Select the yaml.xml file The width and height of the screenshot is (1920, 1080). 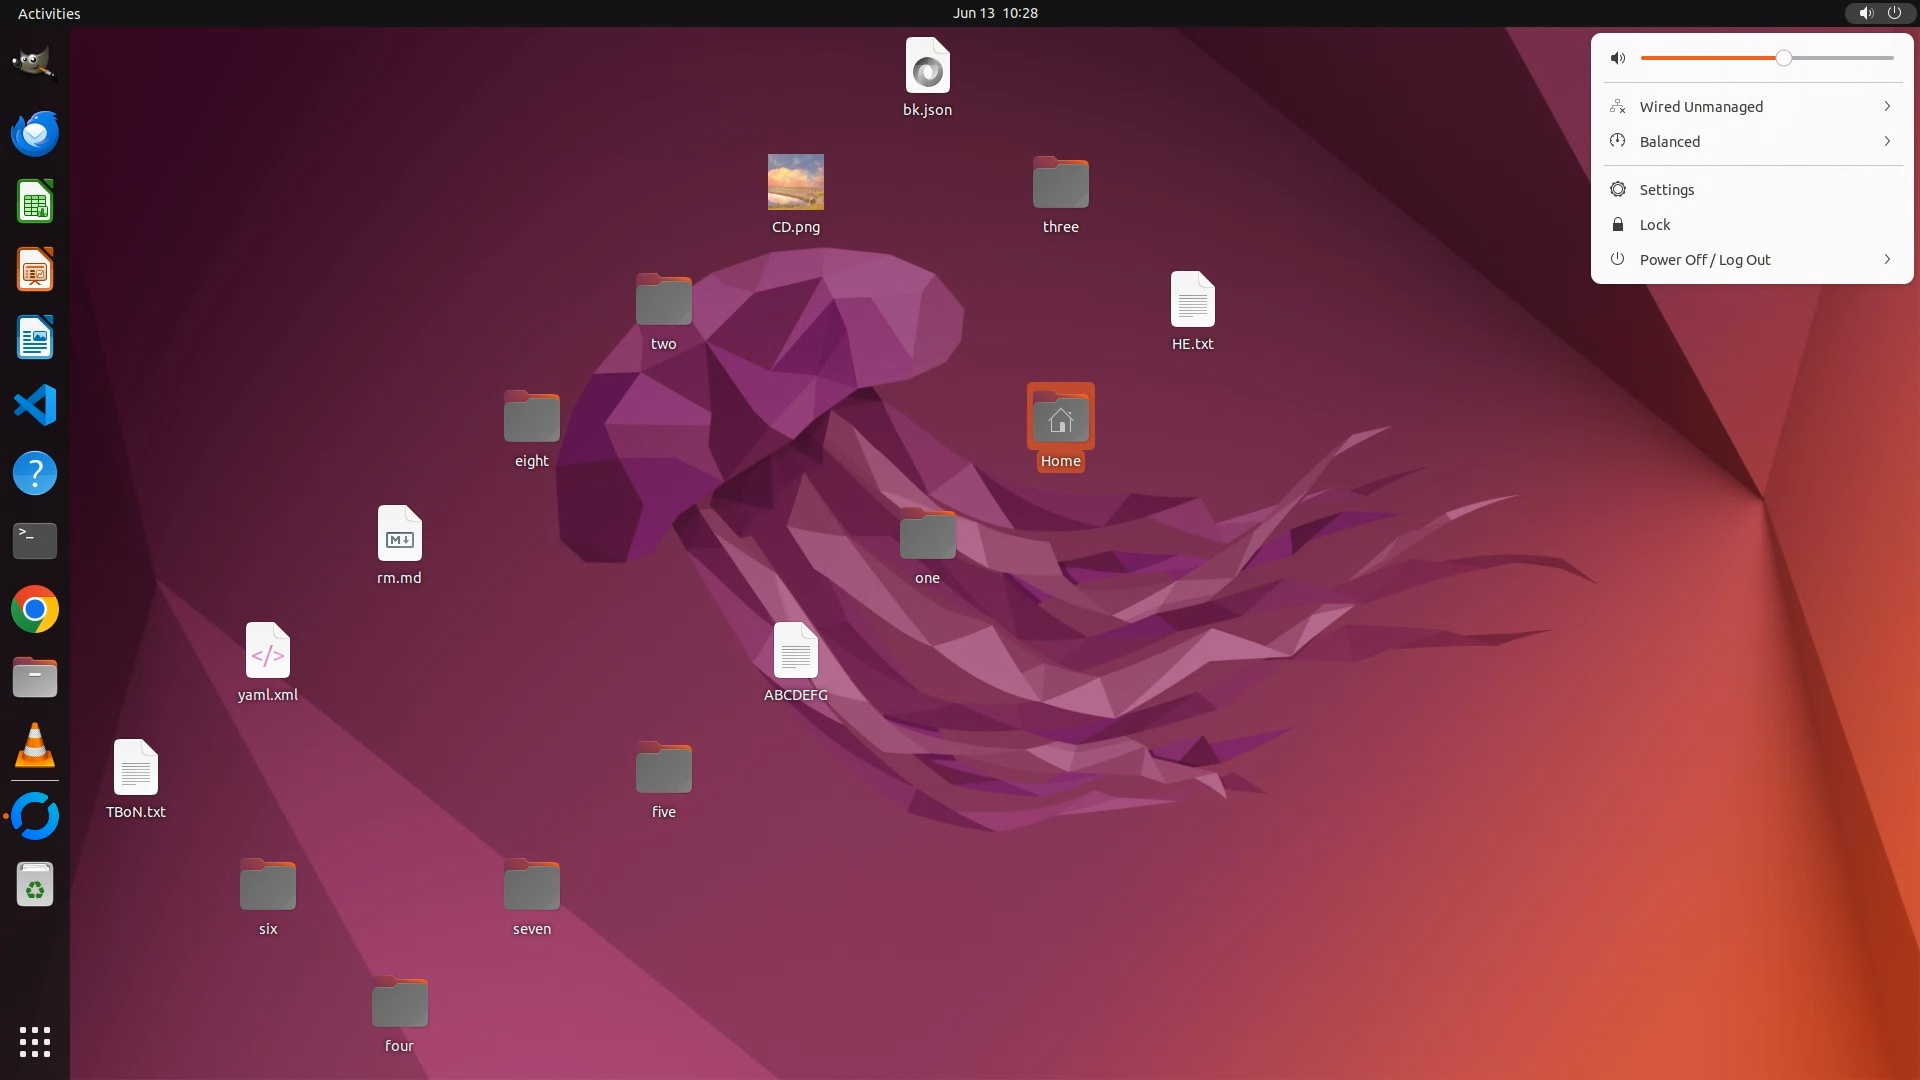(x=267, y=663)
